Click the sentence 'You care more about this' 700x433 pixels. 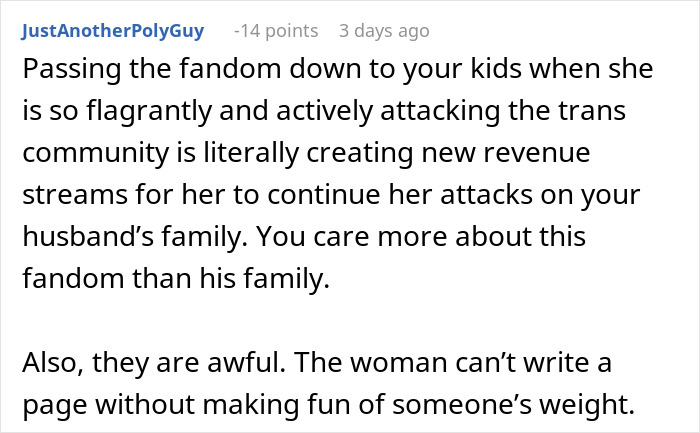coord(421,236)
